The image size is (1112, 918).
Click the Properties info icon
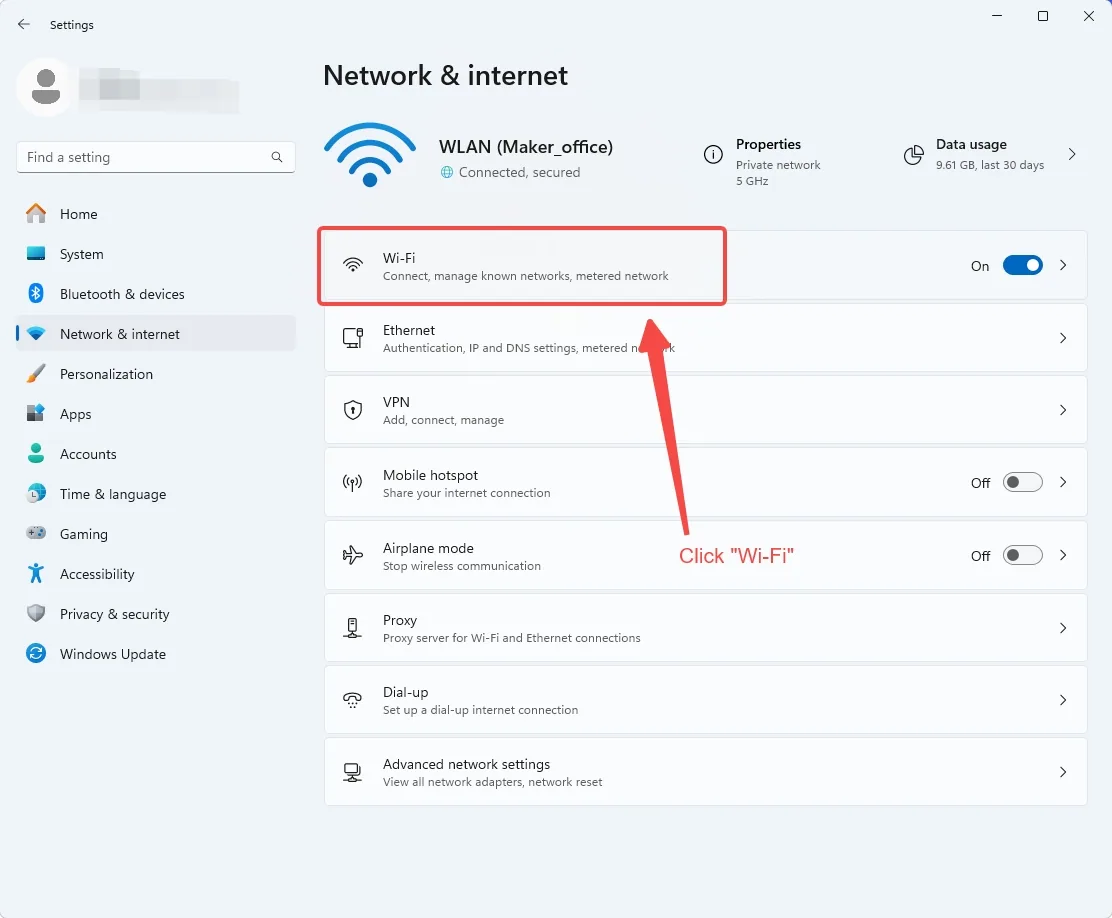[713, 154]
